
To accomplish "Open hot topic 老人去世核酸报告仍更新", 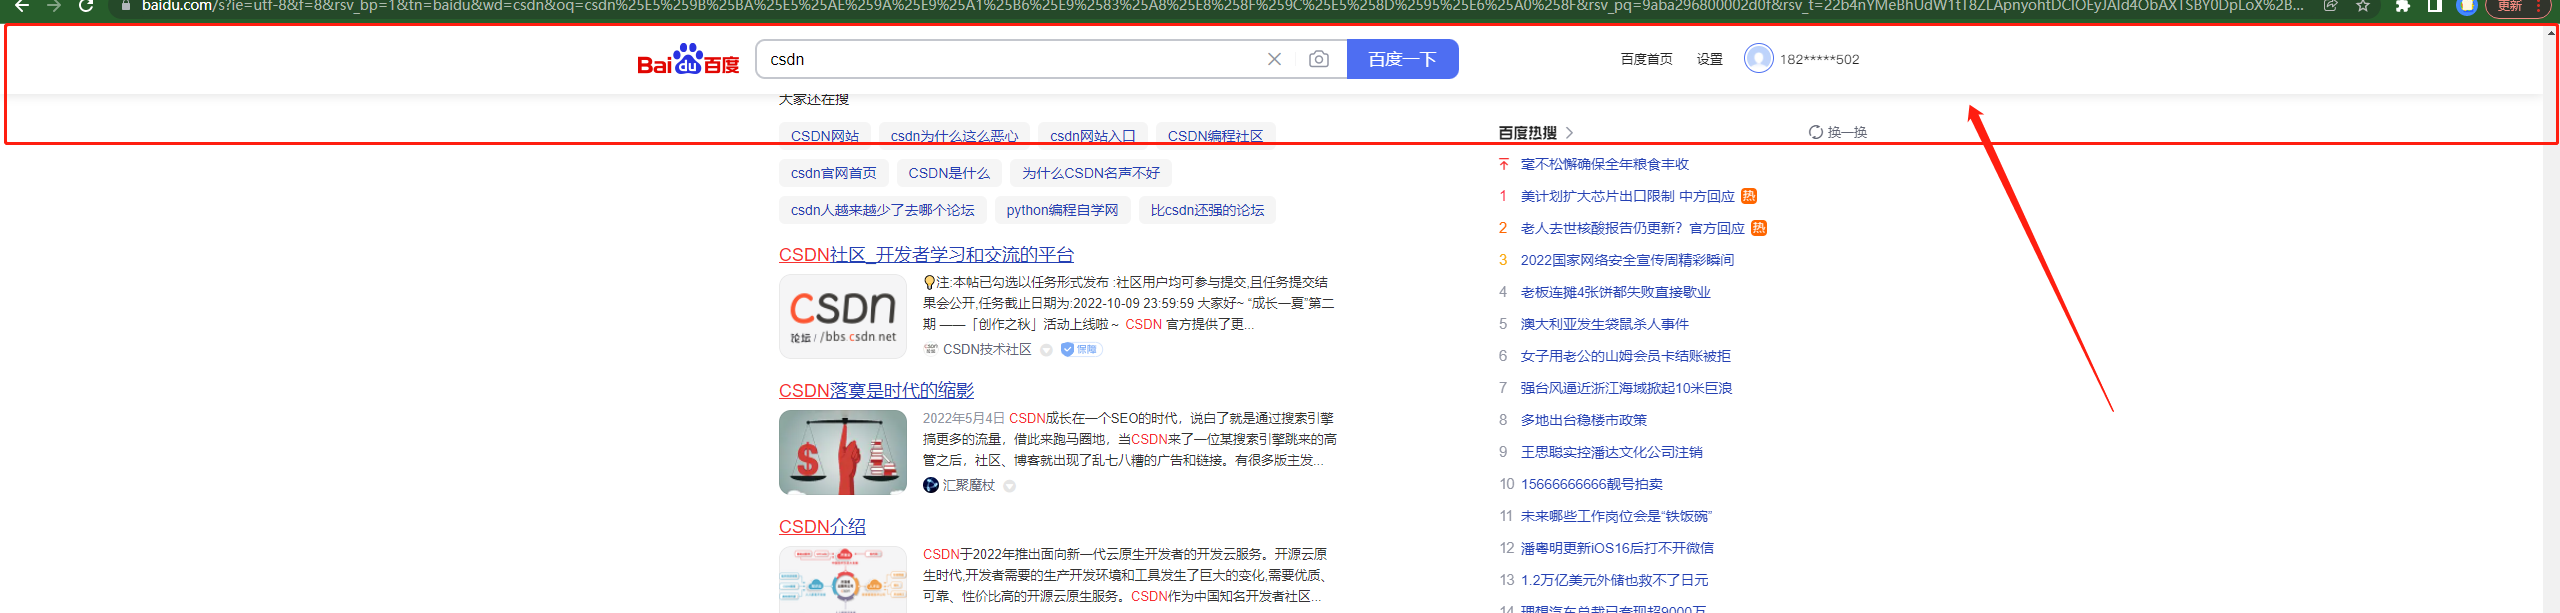I will (1632, 228).
